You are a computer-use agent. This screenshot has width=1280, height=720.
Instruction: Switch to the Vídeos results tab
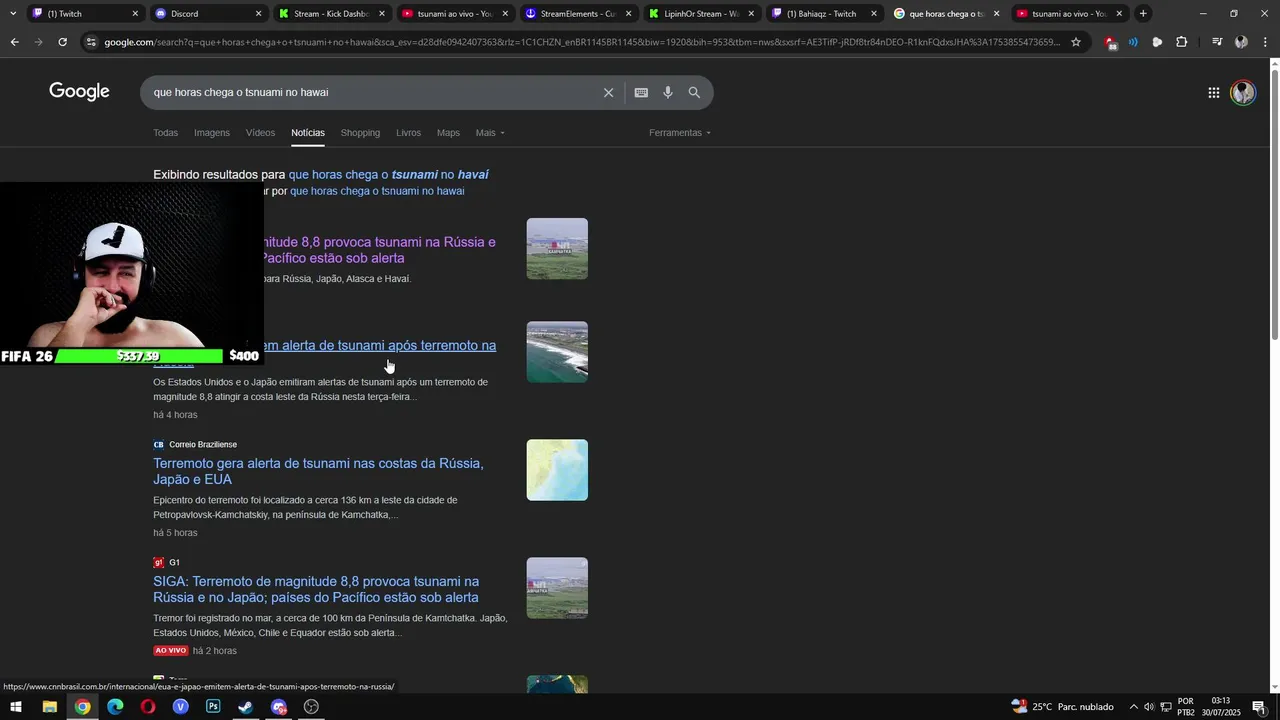click(x=260, y=133)
